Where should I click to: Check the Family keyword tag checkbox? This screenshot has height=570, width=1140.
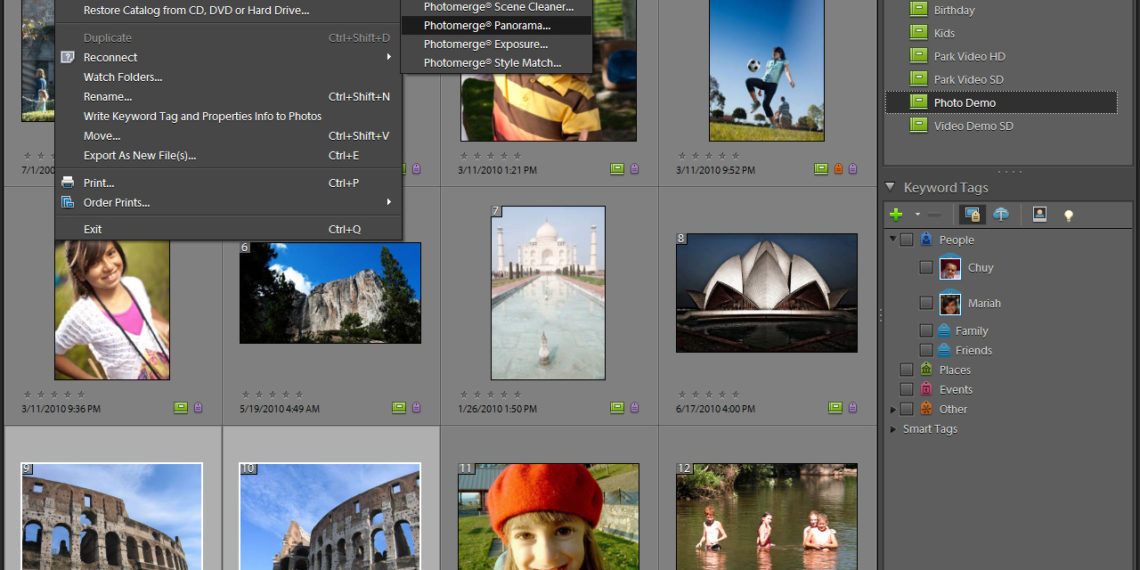tap(926, 330)
